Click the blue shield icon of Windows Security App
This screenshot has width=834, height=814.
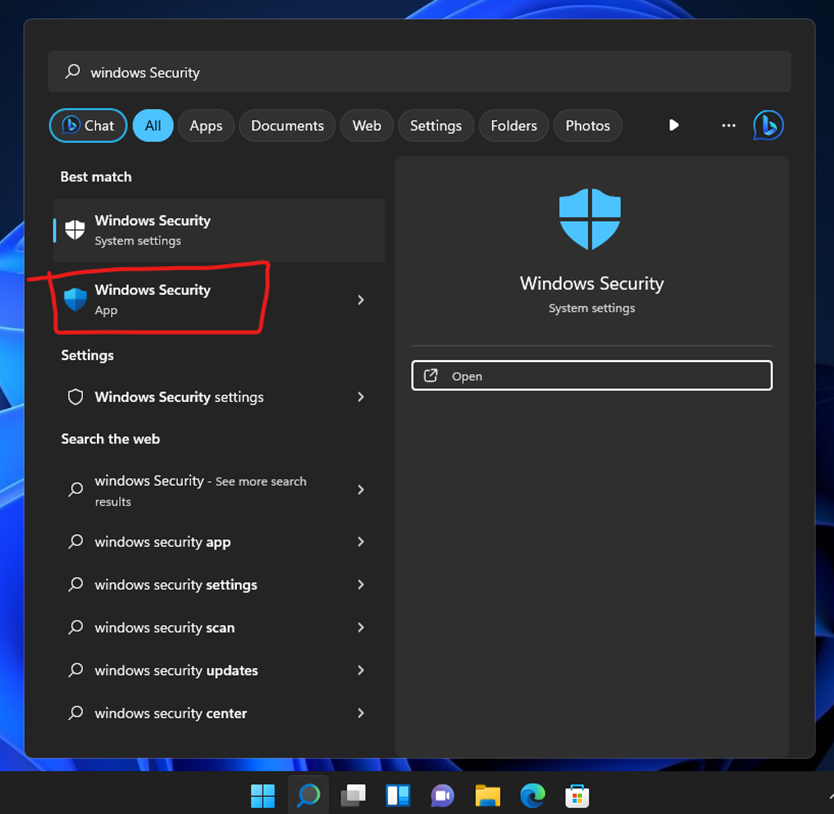coord(75,300)
